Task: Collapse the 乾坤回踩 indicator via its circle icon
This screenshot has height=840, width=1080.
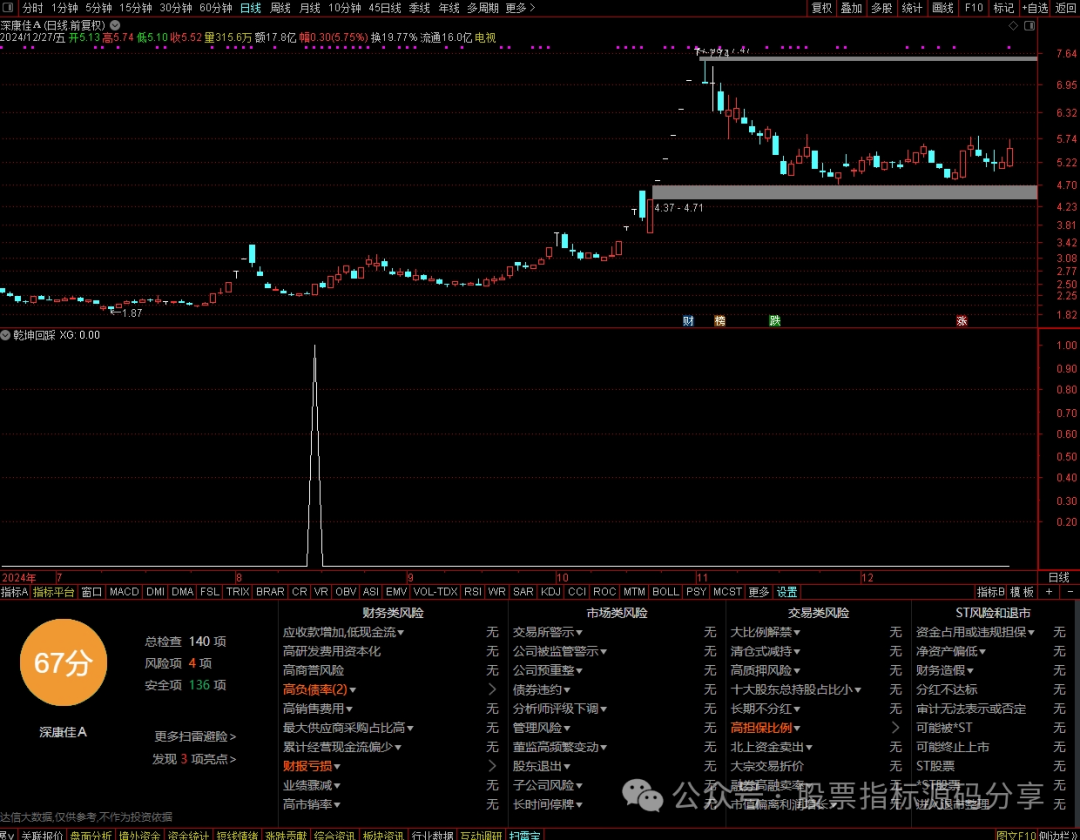Action: 6,335
